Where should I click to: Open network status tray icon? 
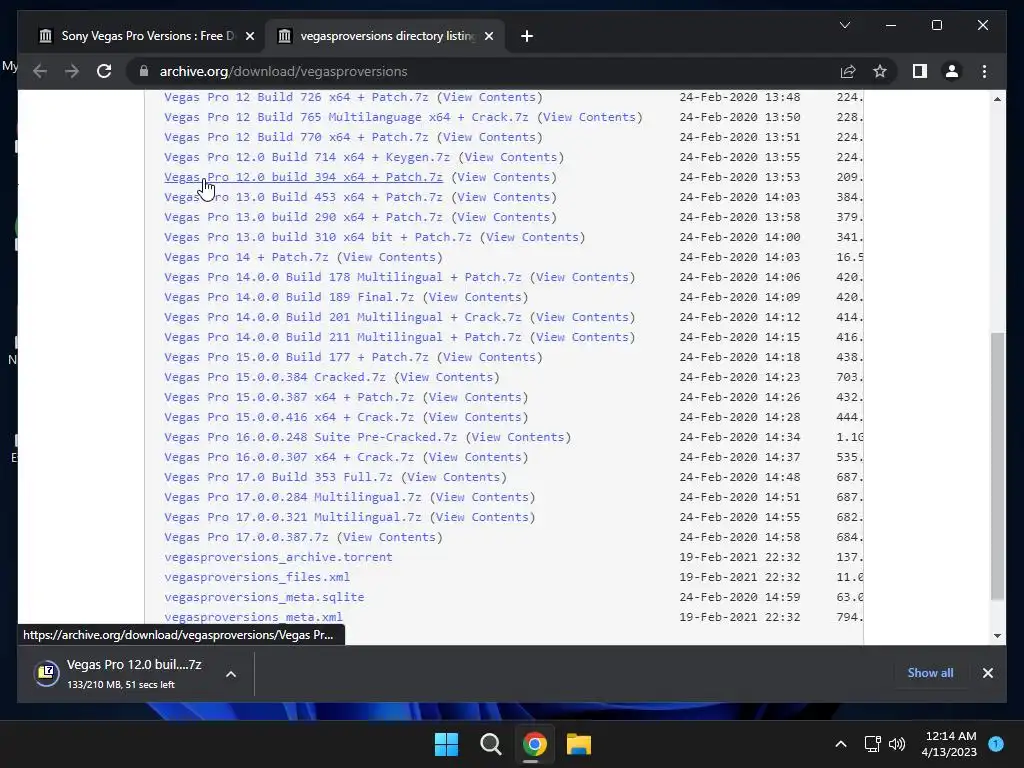[872, 744]
